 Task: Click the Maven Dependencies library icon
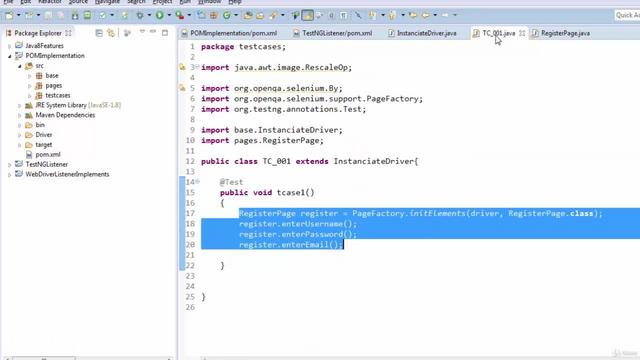click(29, 115)
